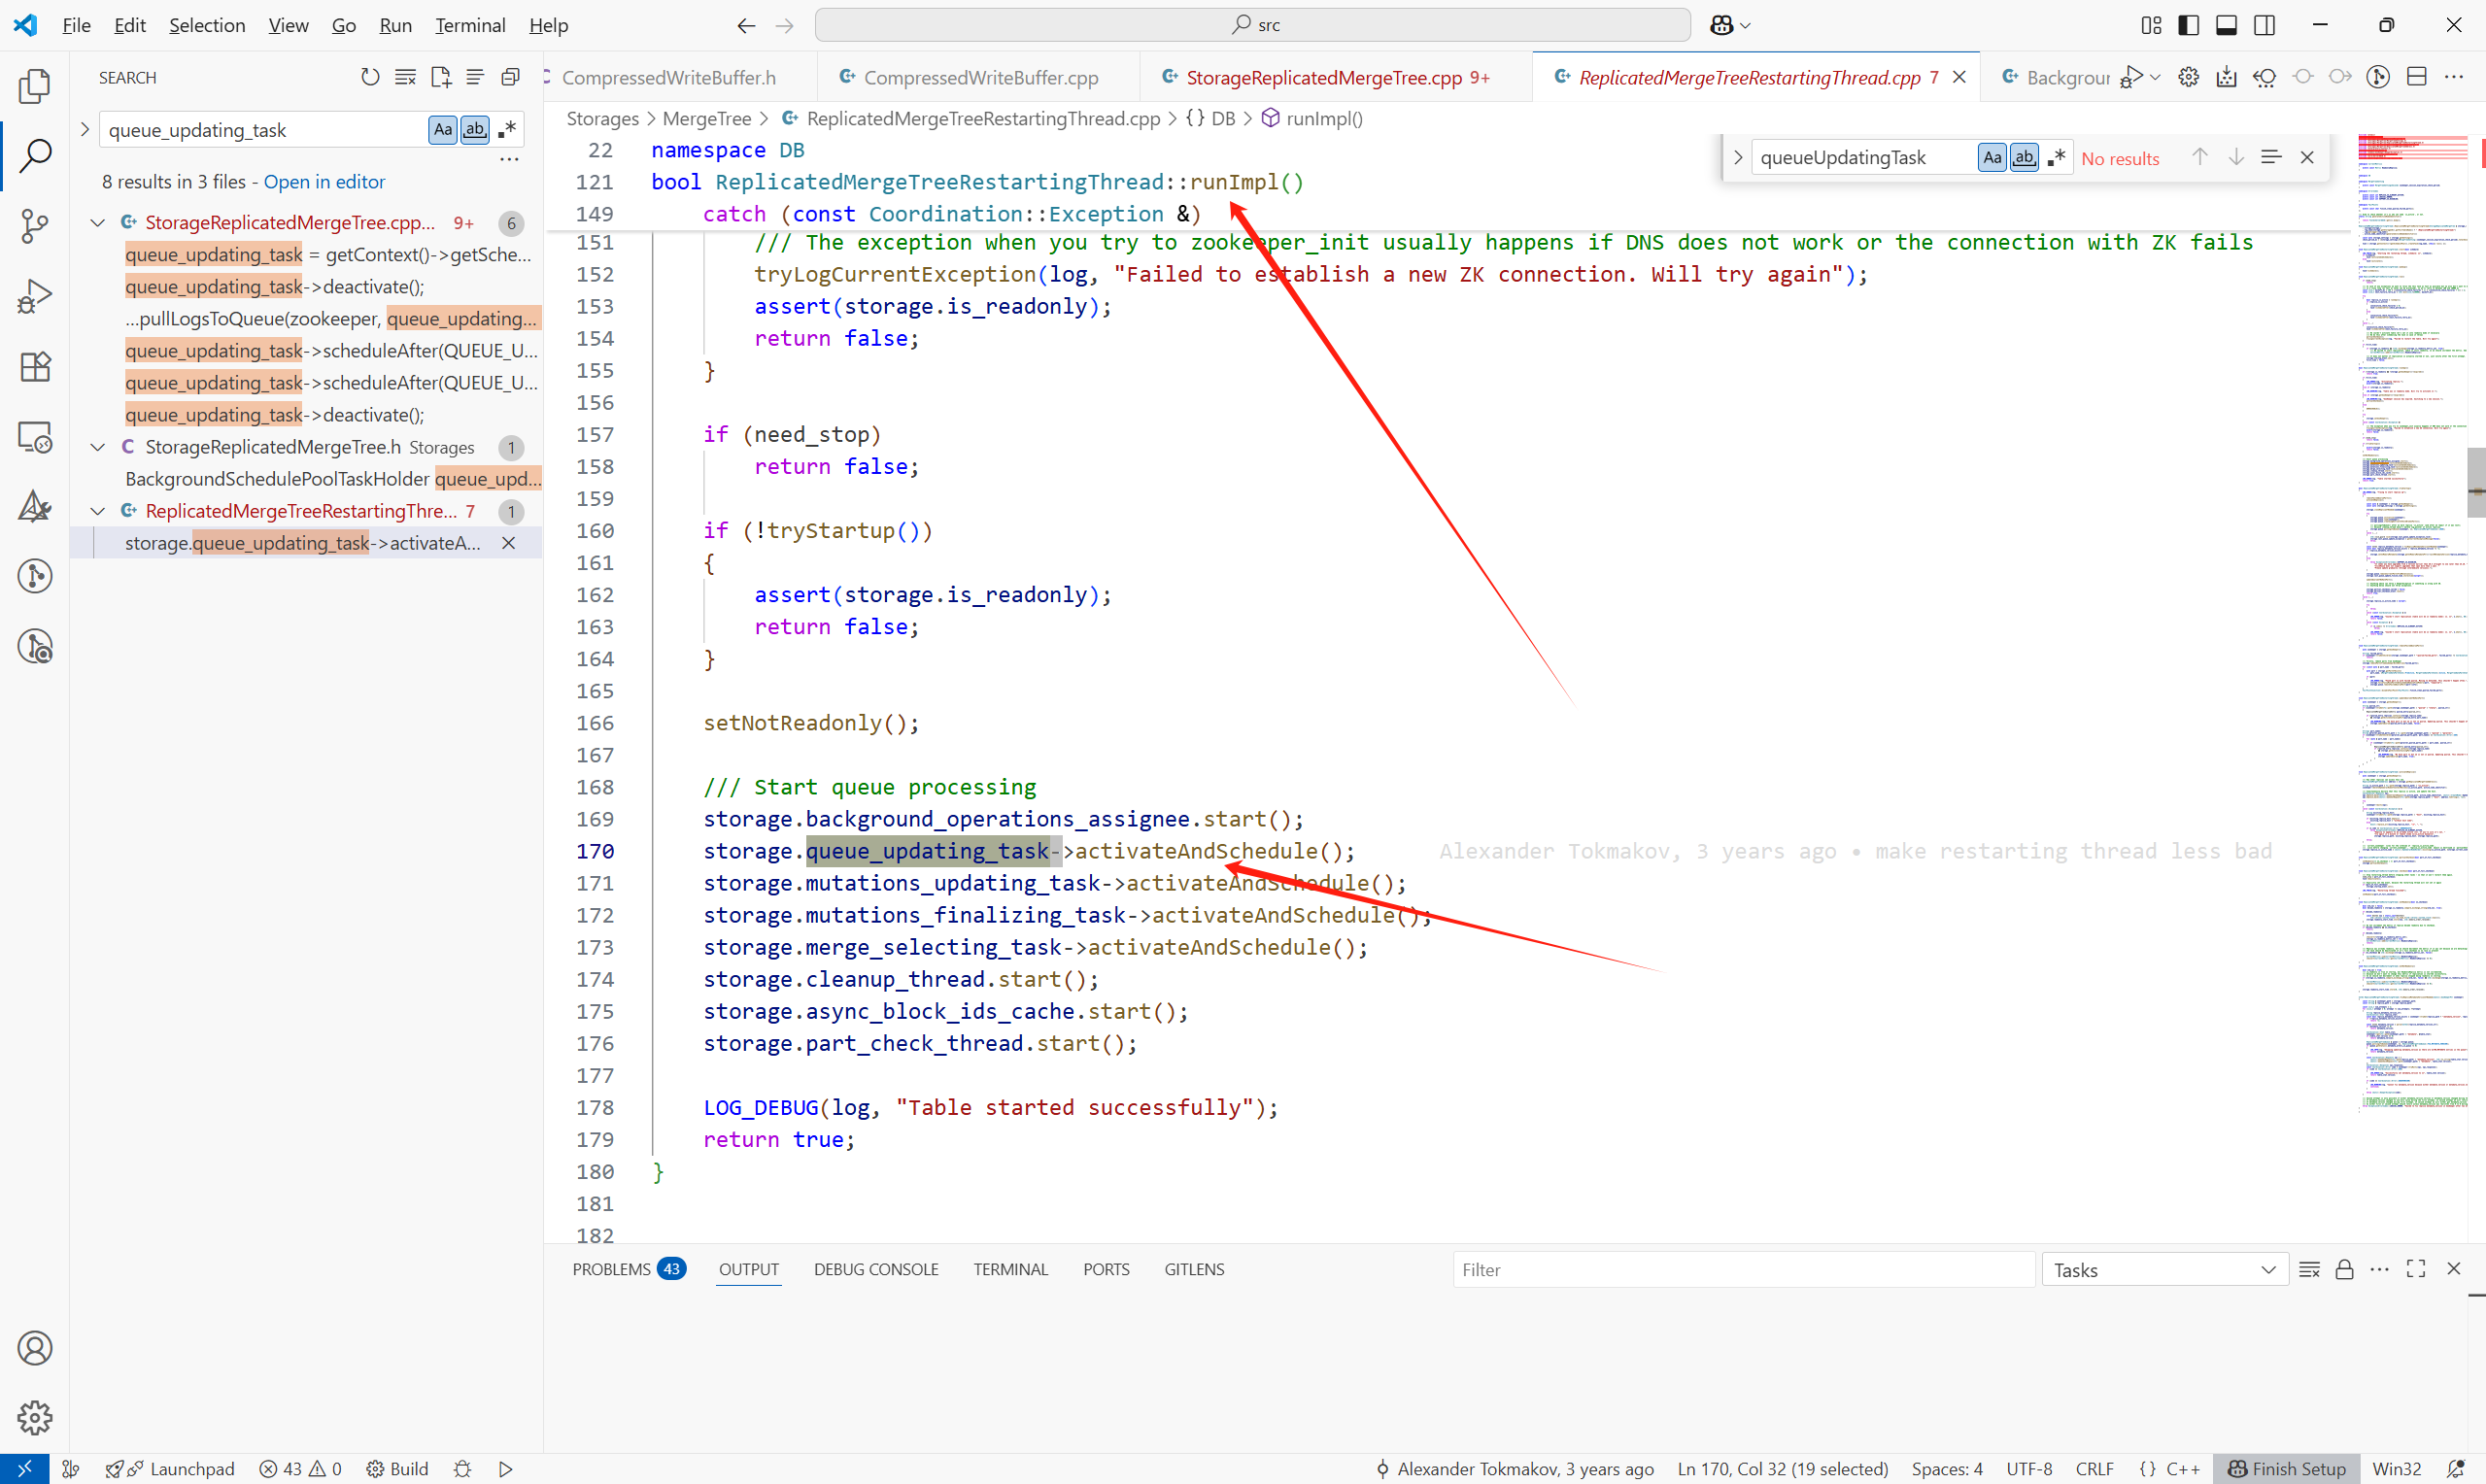Maximize the bottom panel size
This screenshot has height=1484, width=2486.
click(x=2416, y=1269)
